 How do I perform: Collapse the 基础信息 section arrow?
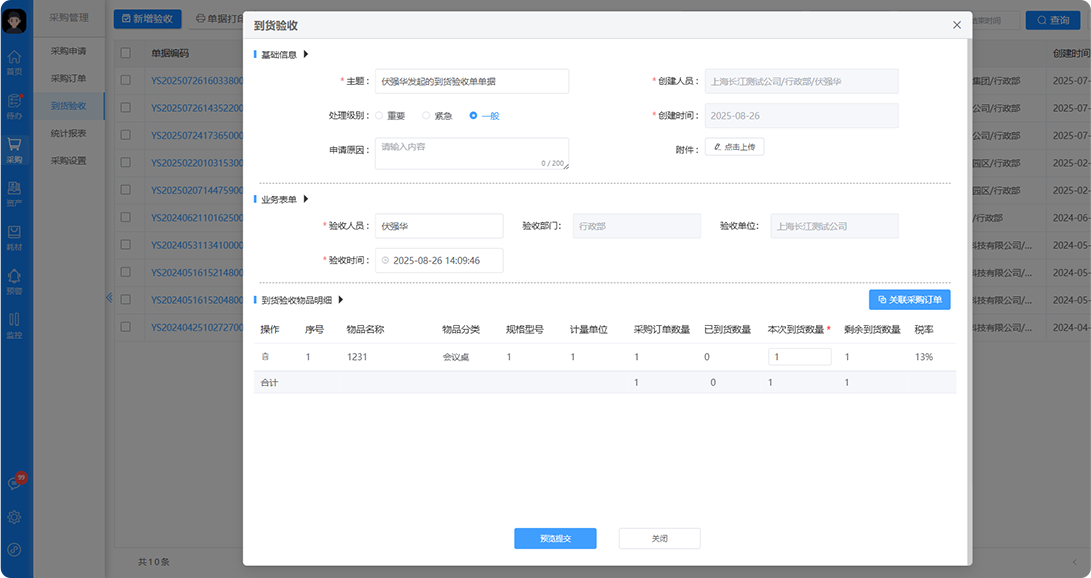click(x=306, y=55)
